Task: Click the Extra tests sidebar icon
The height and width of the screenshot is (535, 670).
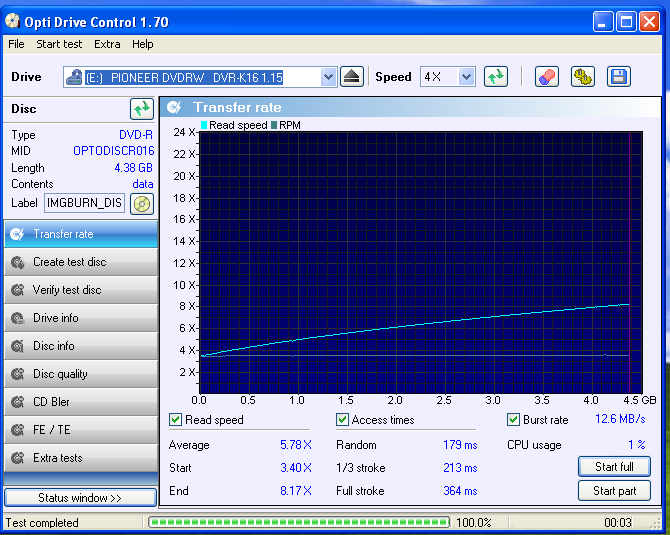Action: click(x=18, y=458)
